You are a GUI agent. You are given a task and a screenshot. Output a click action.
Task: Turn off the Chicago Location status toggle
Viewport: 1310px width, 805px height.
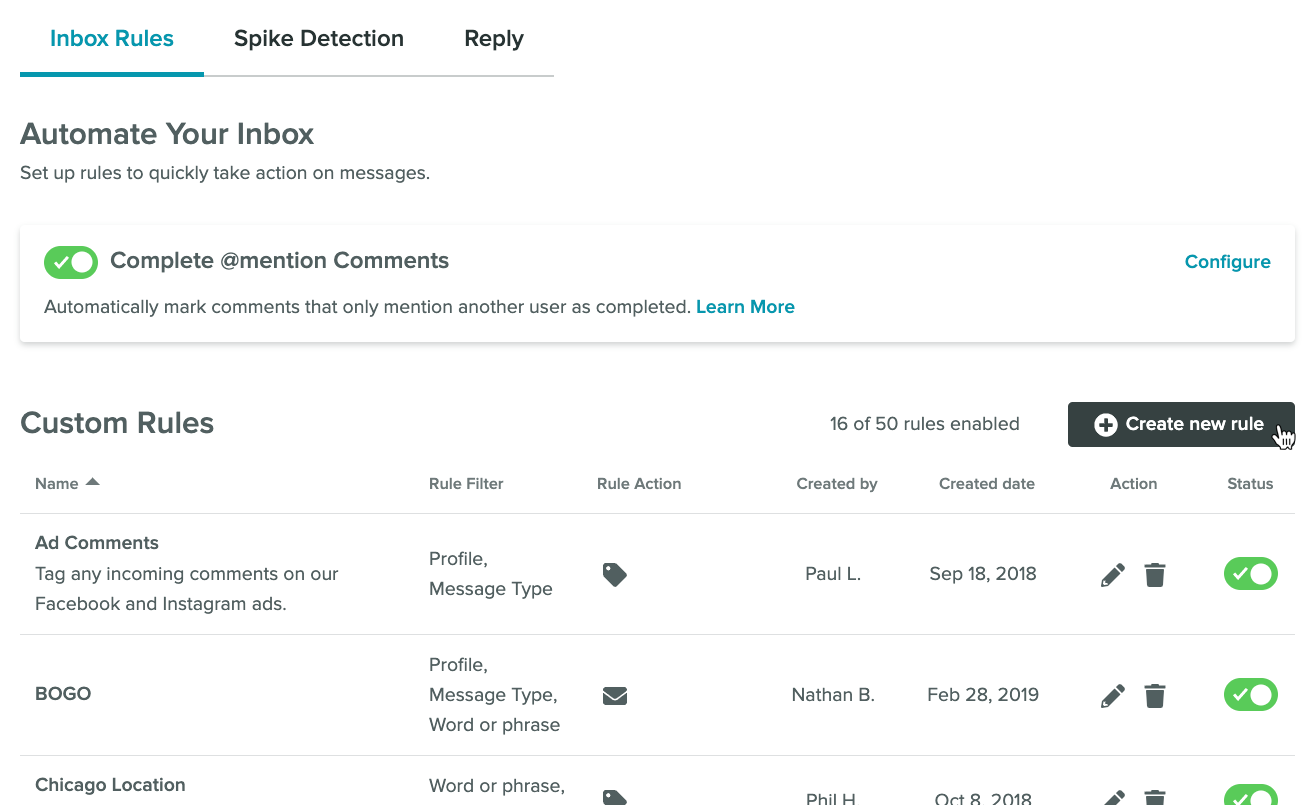1250,797
